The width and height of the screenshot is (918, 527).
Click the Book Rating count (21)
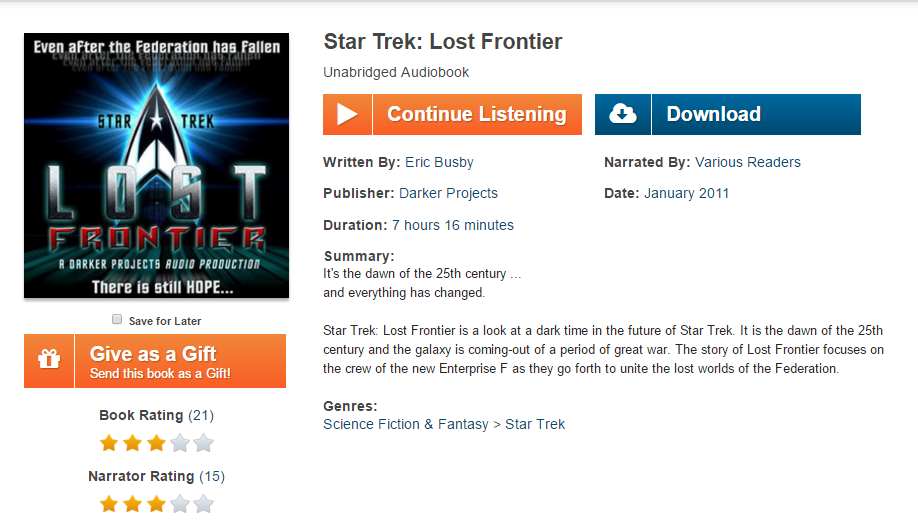tap(201, 415)
